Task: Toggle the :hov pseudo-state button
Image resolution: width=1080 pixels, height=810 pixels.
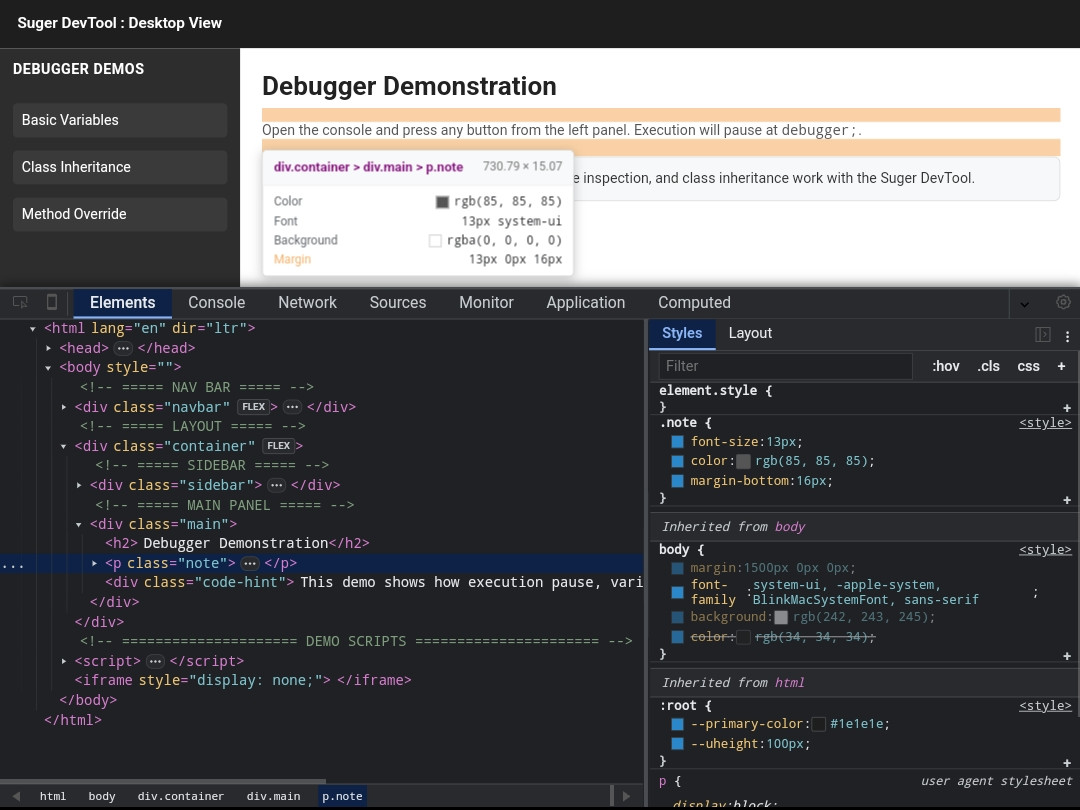Action: click(x=946, y=366)
